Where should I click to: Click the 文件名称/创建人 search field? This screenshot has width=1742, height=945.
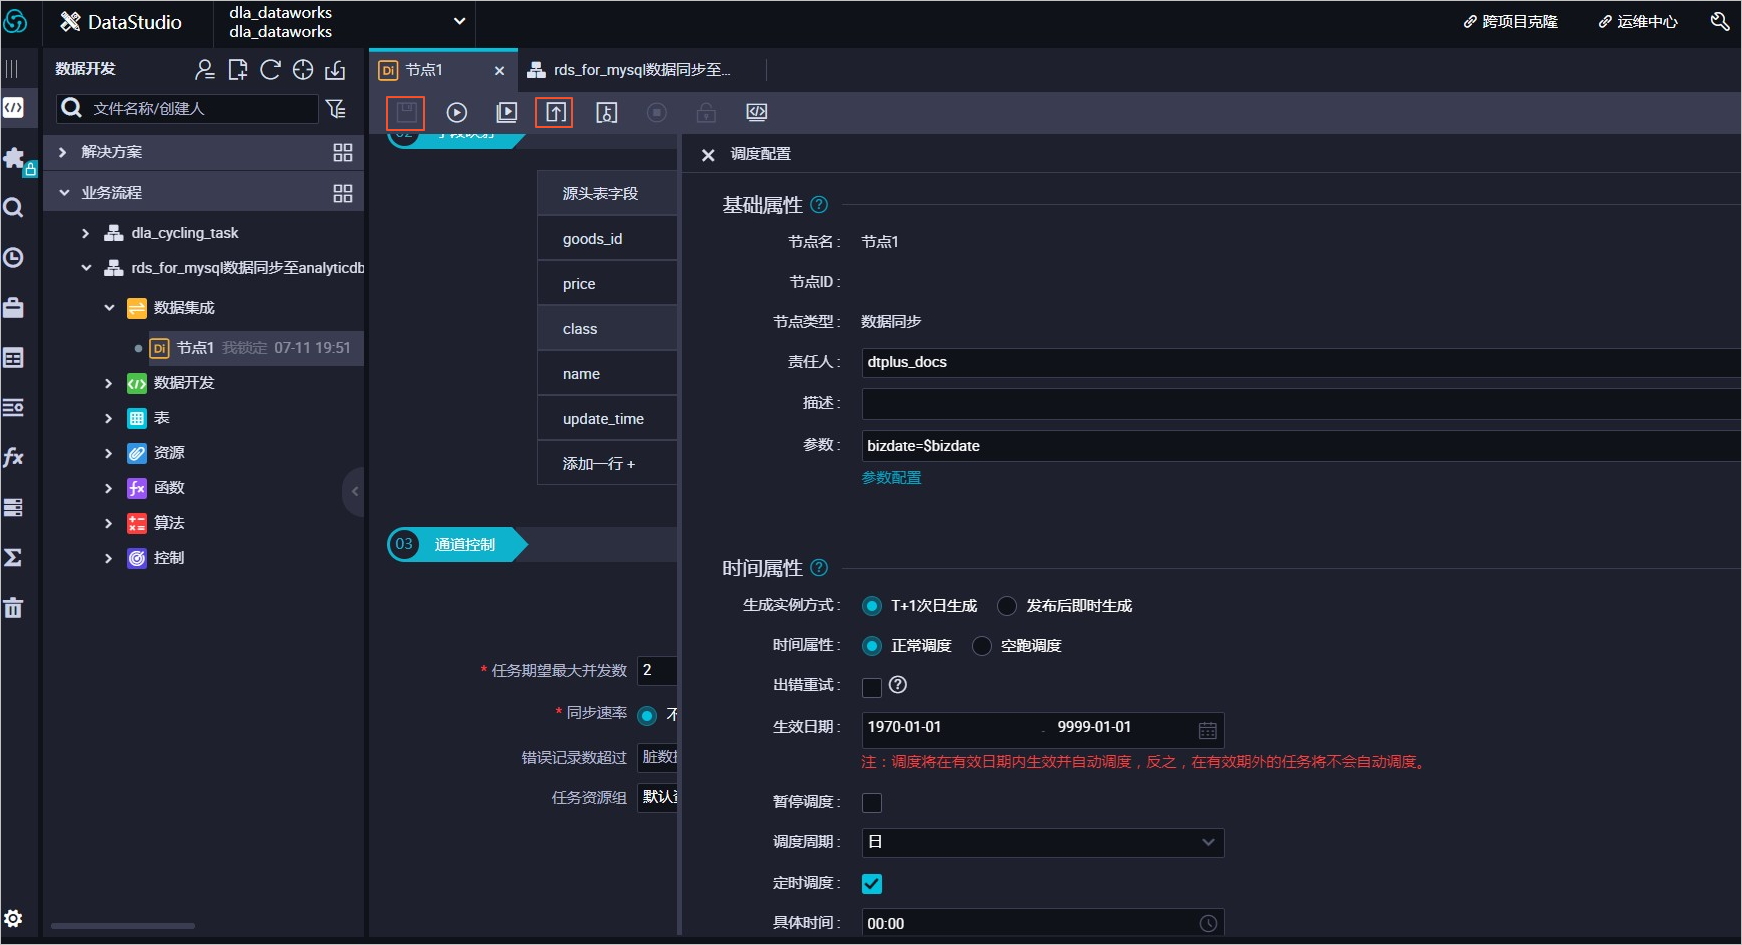(188, 108)
